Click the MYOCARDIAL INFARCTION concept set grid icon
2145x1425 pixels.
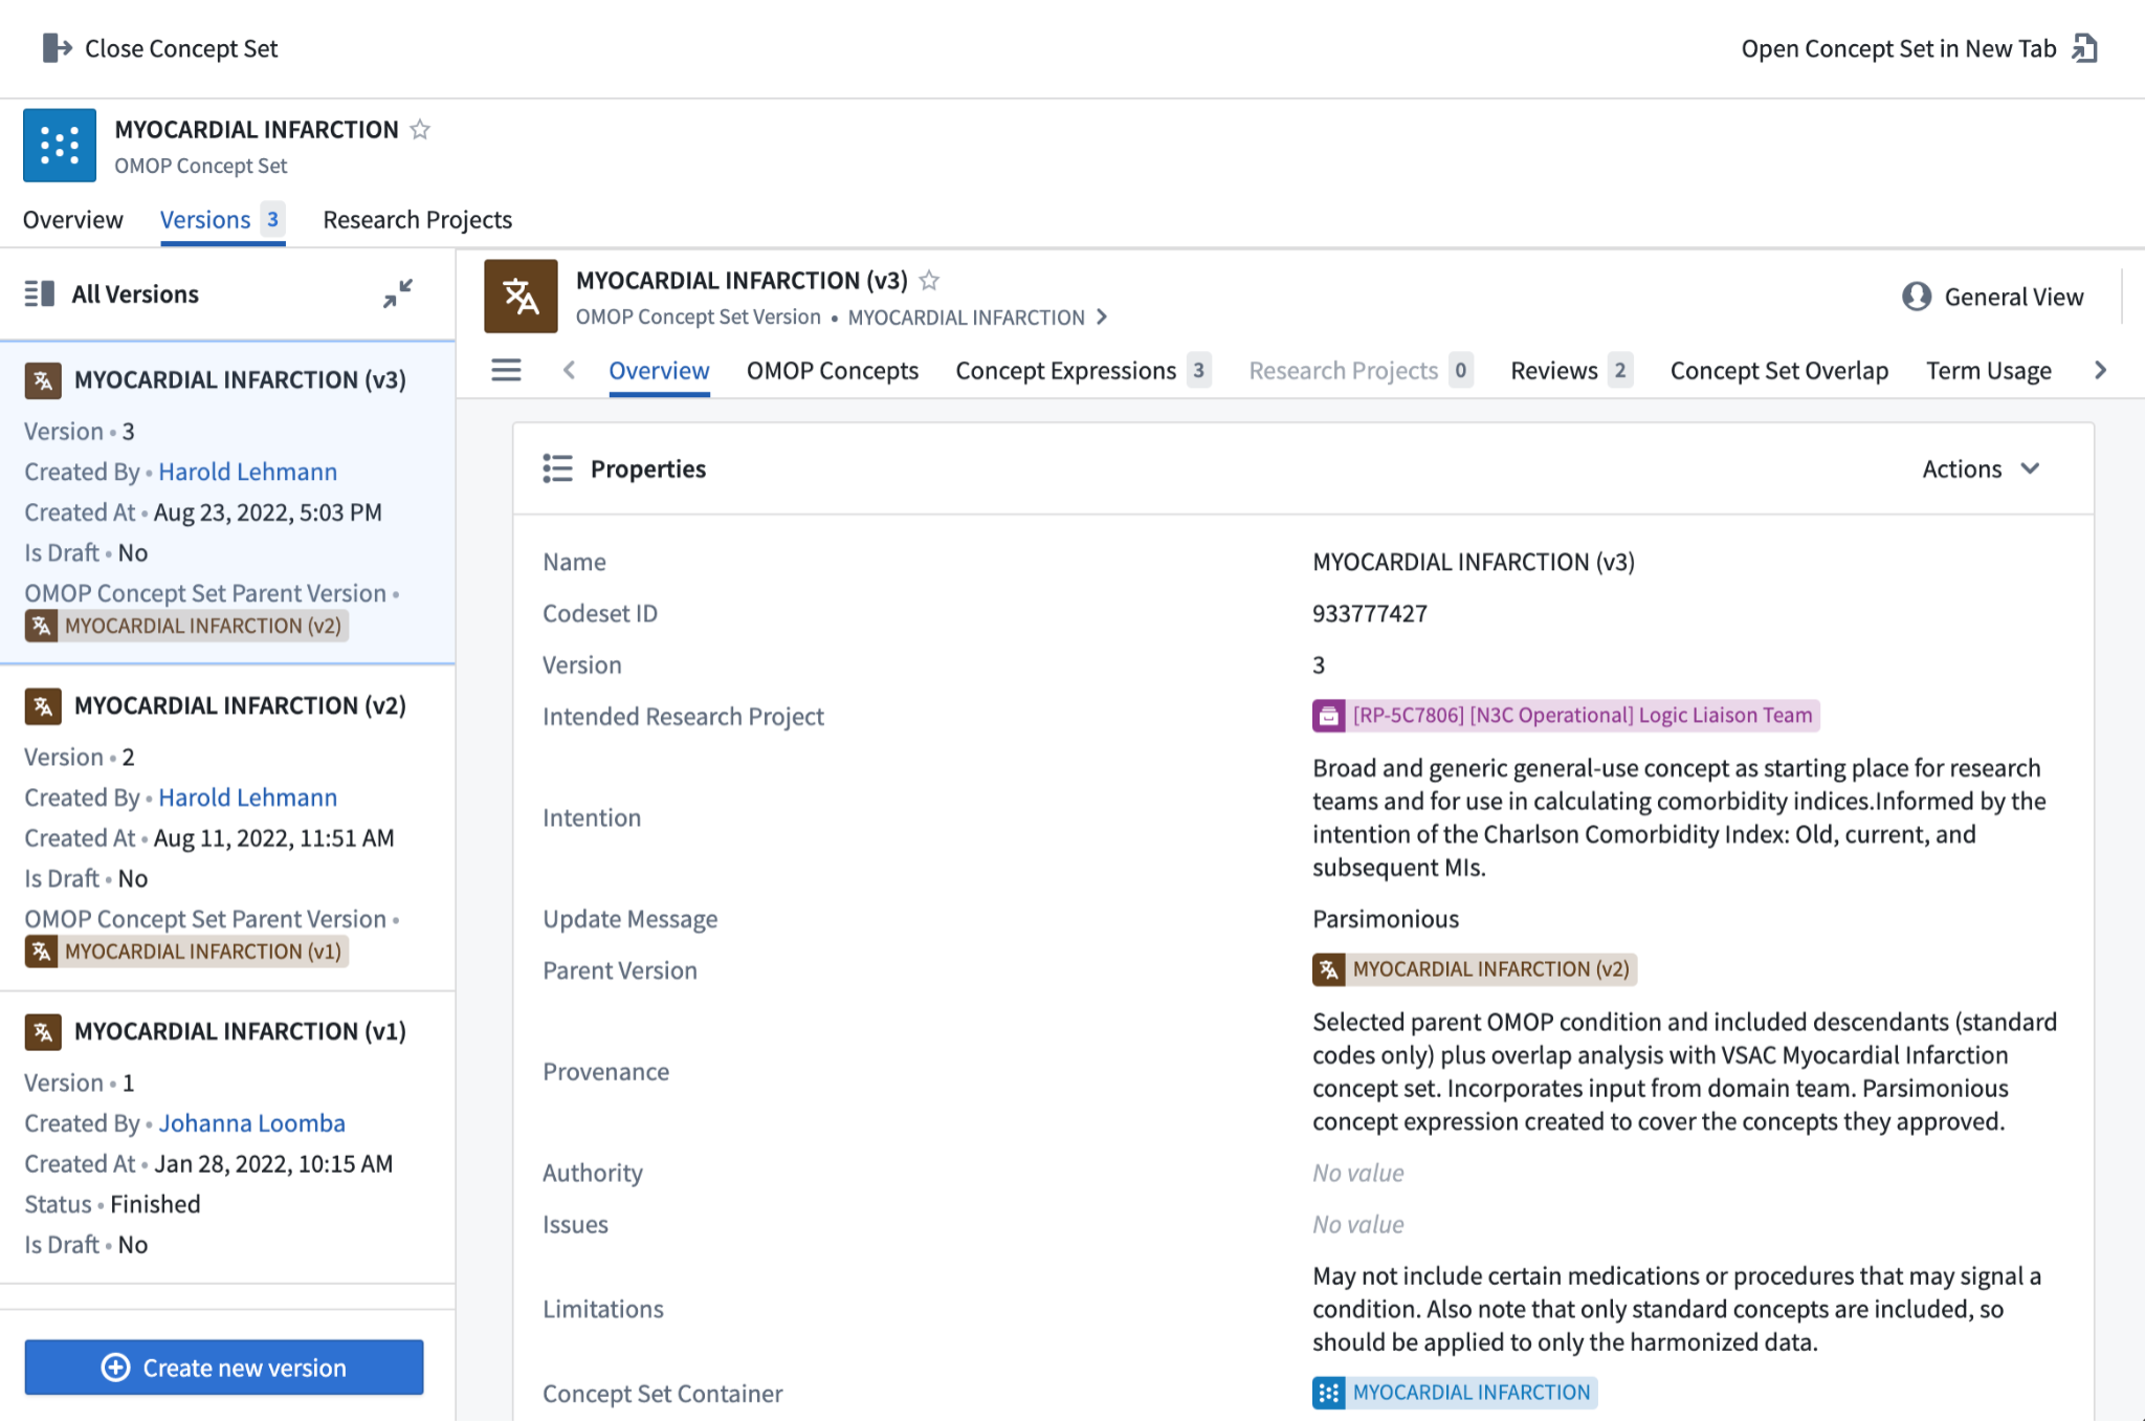point(59,146)
